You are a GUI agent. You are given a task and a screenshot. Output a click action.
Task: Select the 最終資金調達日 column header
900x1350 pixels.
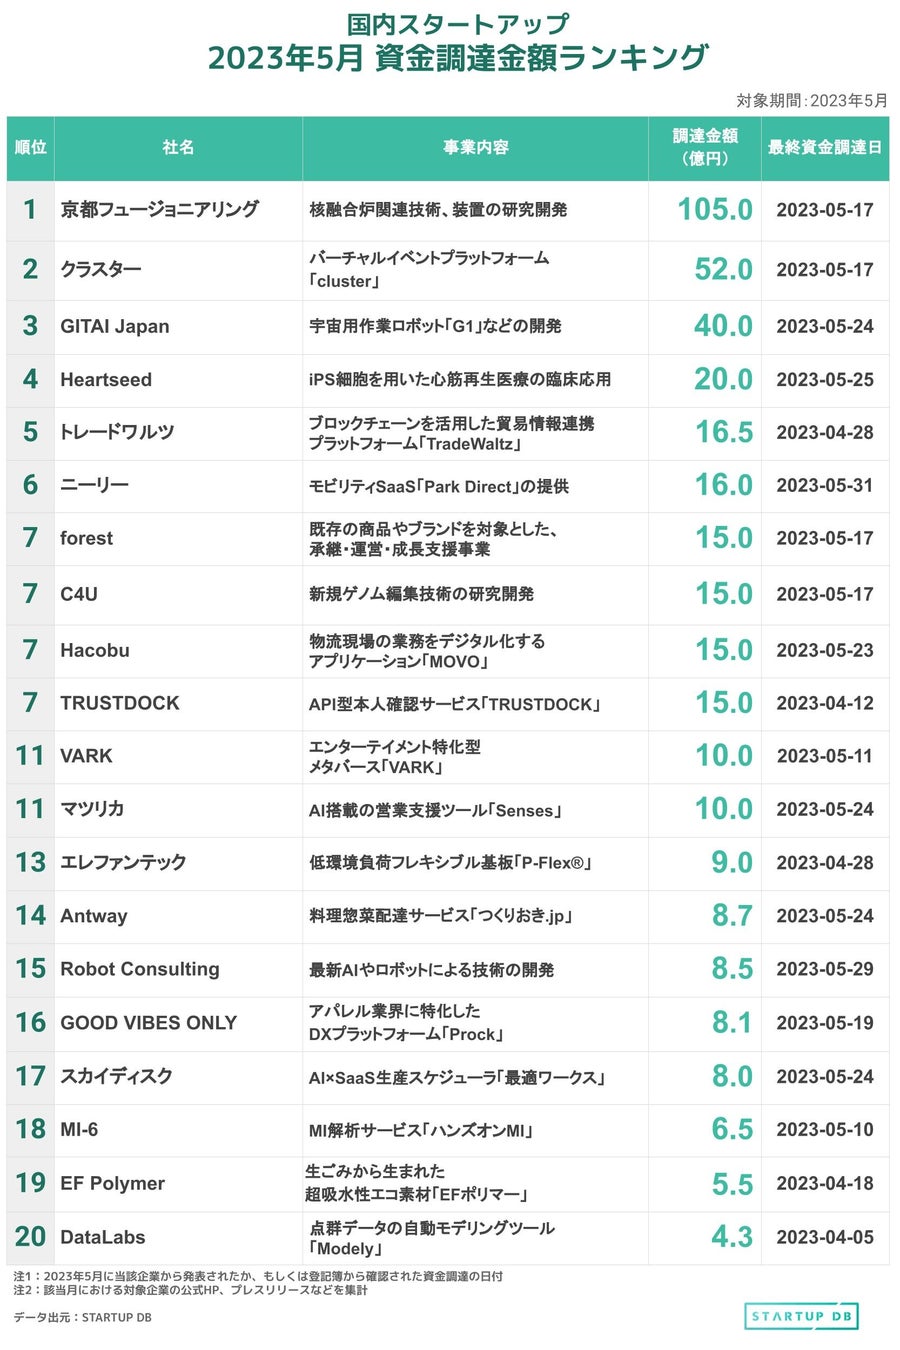click(824, 148)
